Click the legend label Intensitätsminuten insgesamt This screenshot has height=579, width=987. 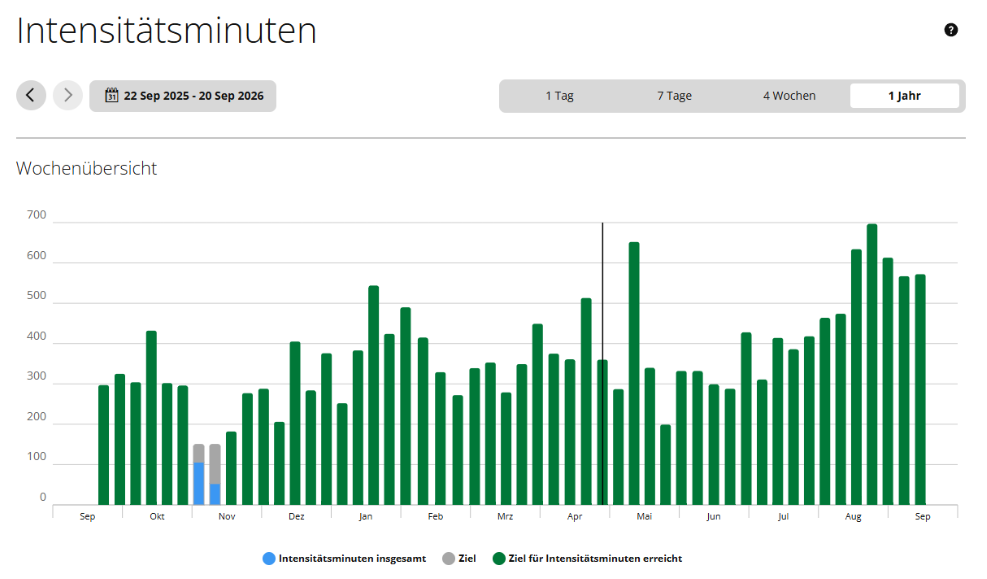[x=352, y=558]
